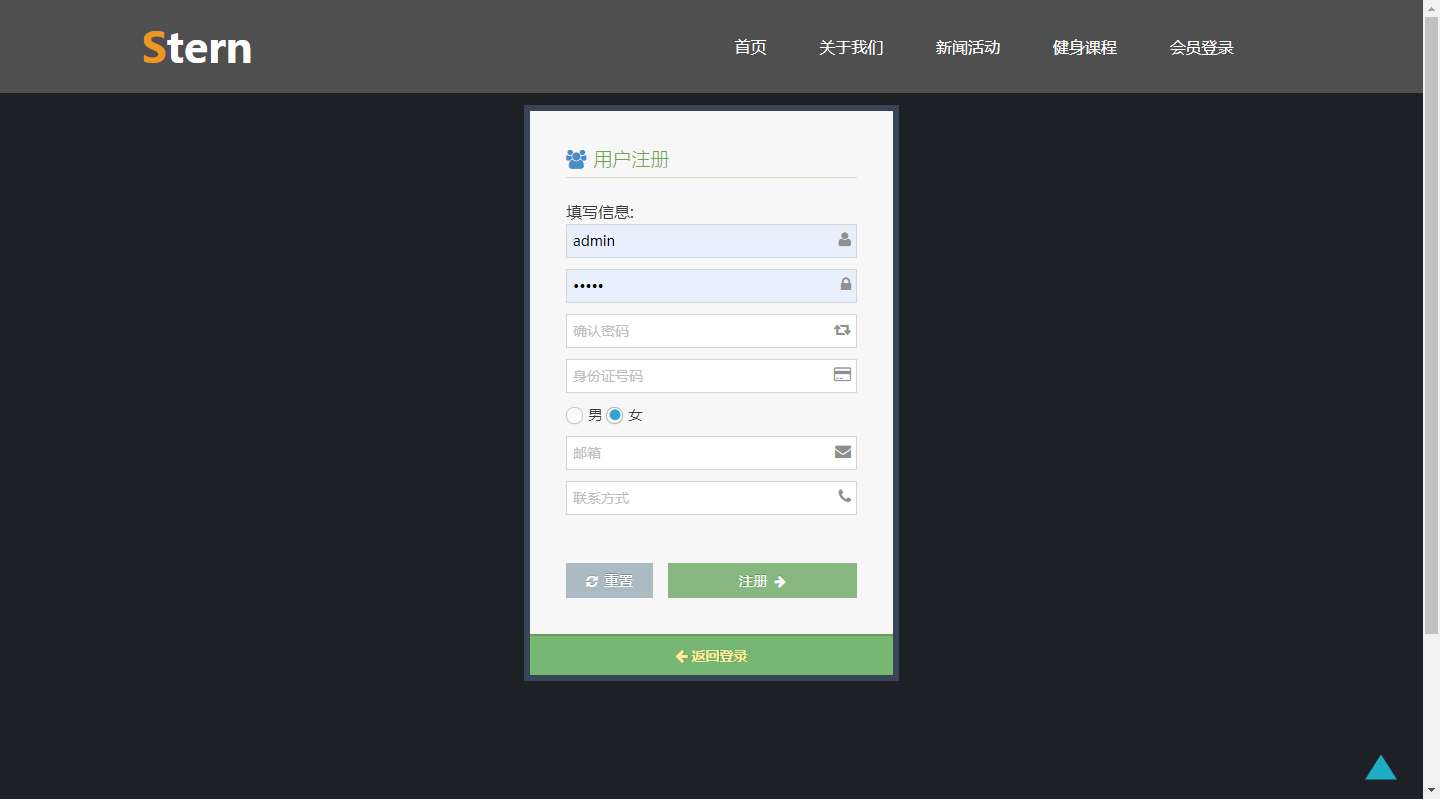Click the retweet icon in 确认密码 field
The width and height of the screenshot is (1440, 799).
click(842, 330)
